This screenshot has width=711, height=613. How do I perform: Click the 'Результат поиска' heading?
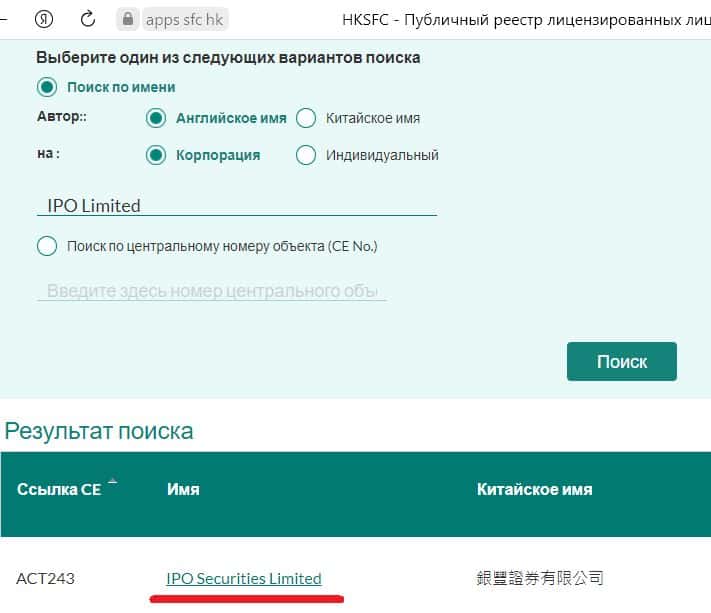[99, 431]
